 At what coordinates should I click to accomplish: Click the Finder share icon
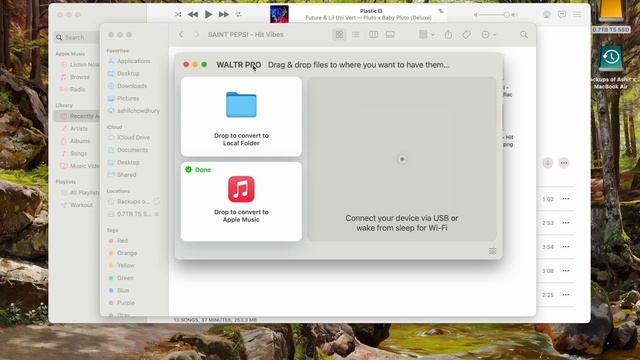[x=448, y=35]
